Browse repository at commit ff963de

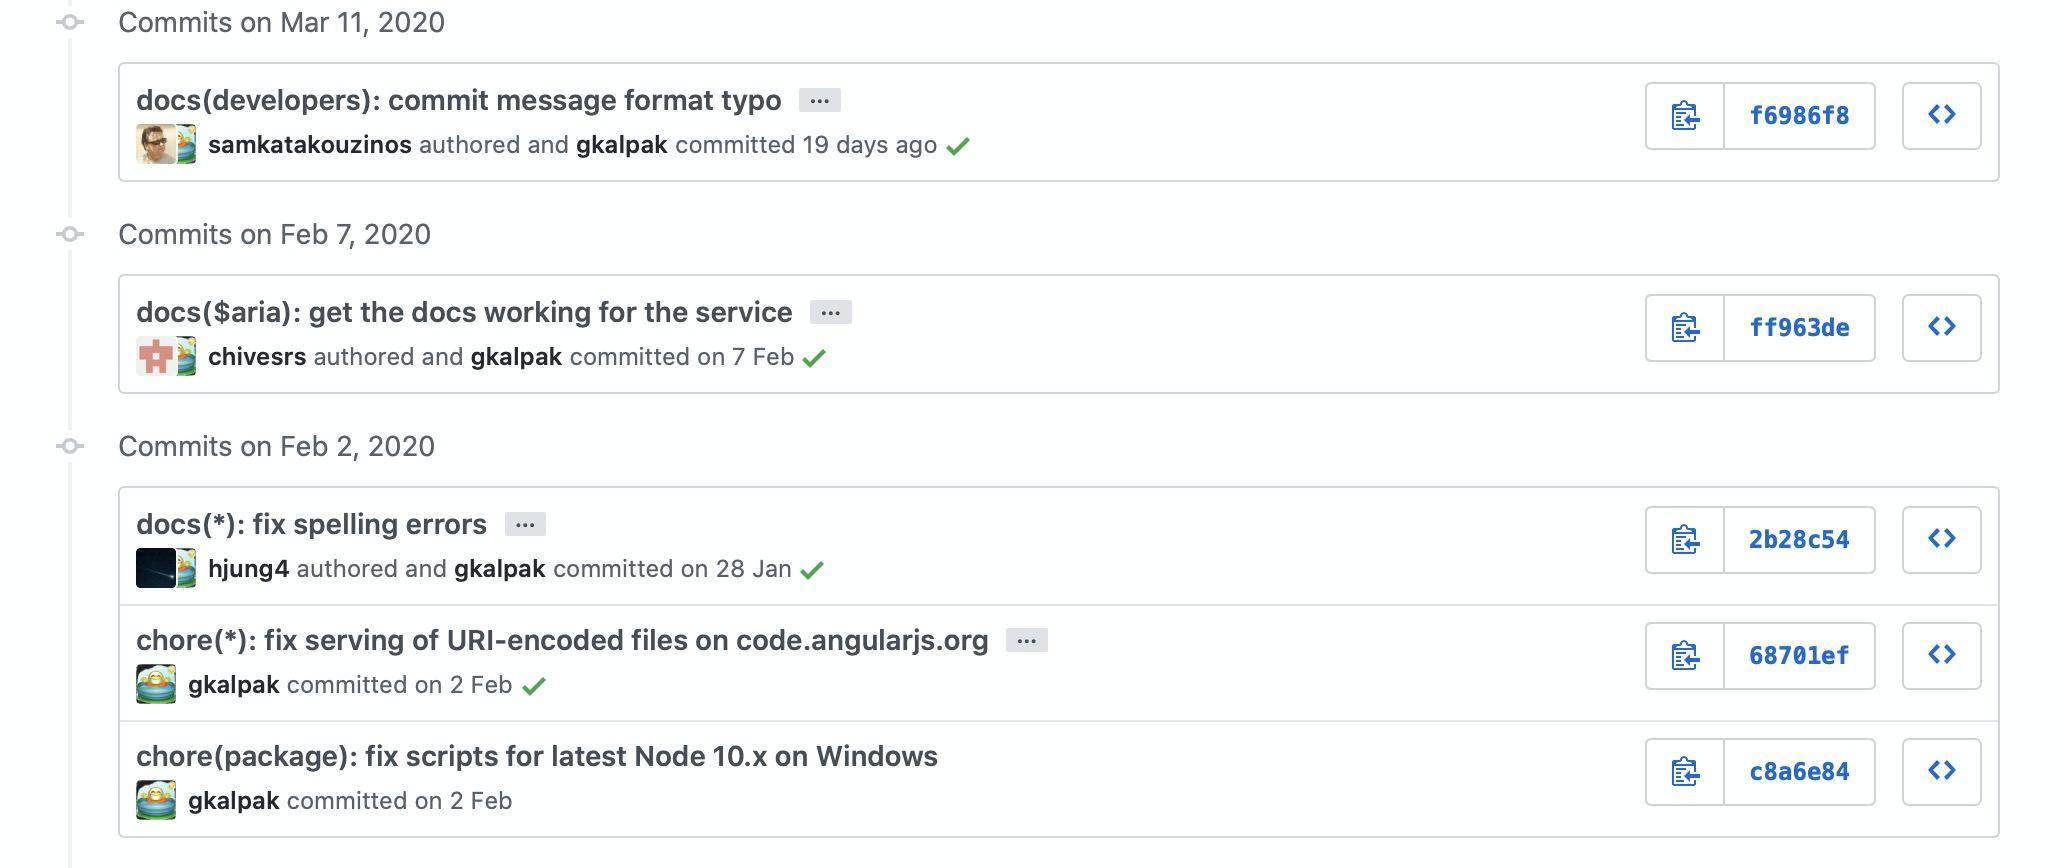click(x=1941, y=328)
